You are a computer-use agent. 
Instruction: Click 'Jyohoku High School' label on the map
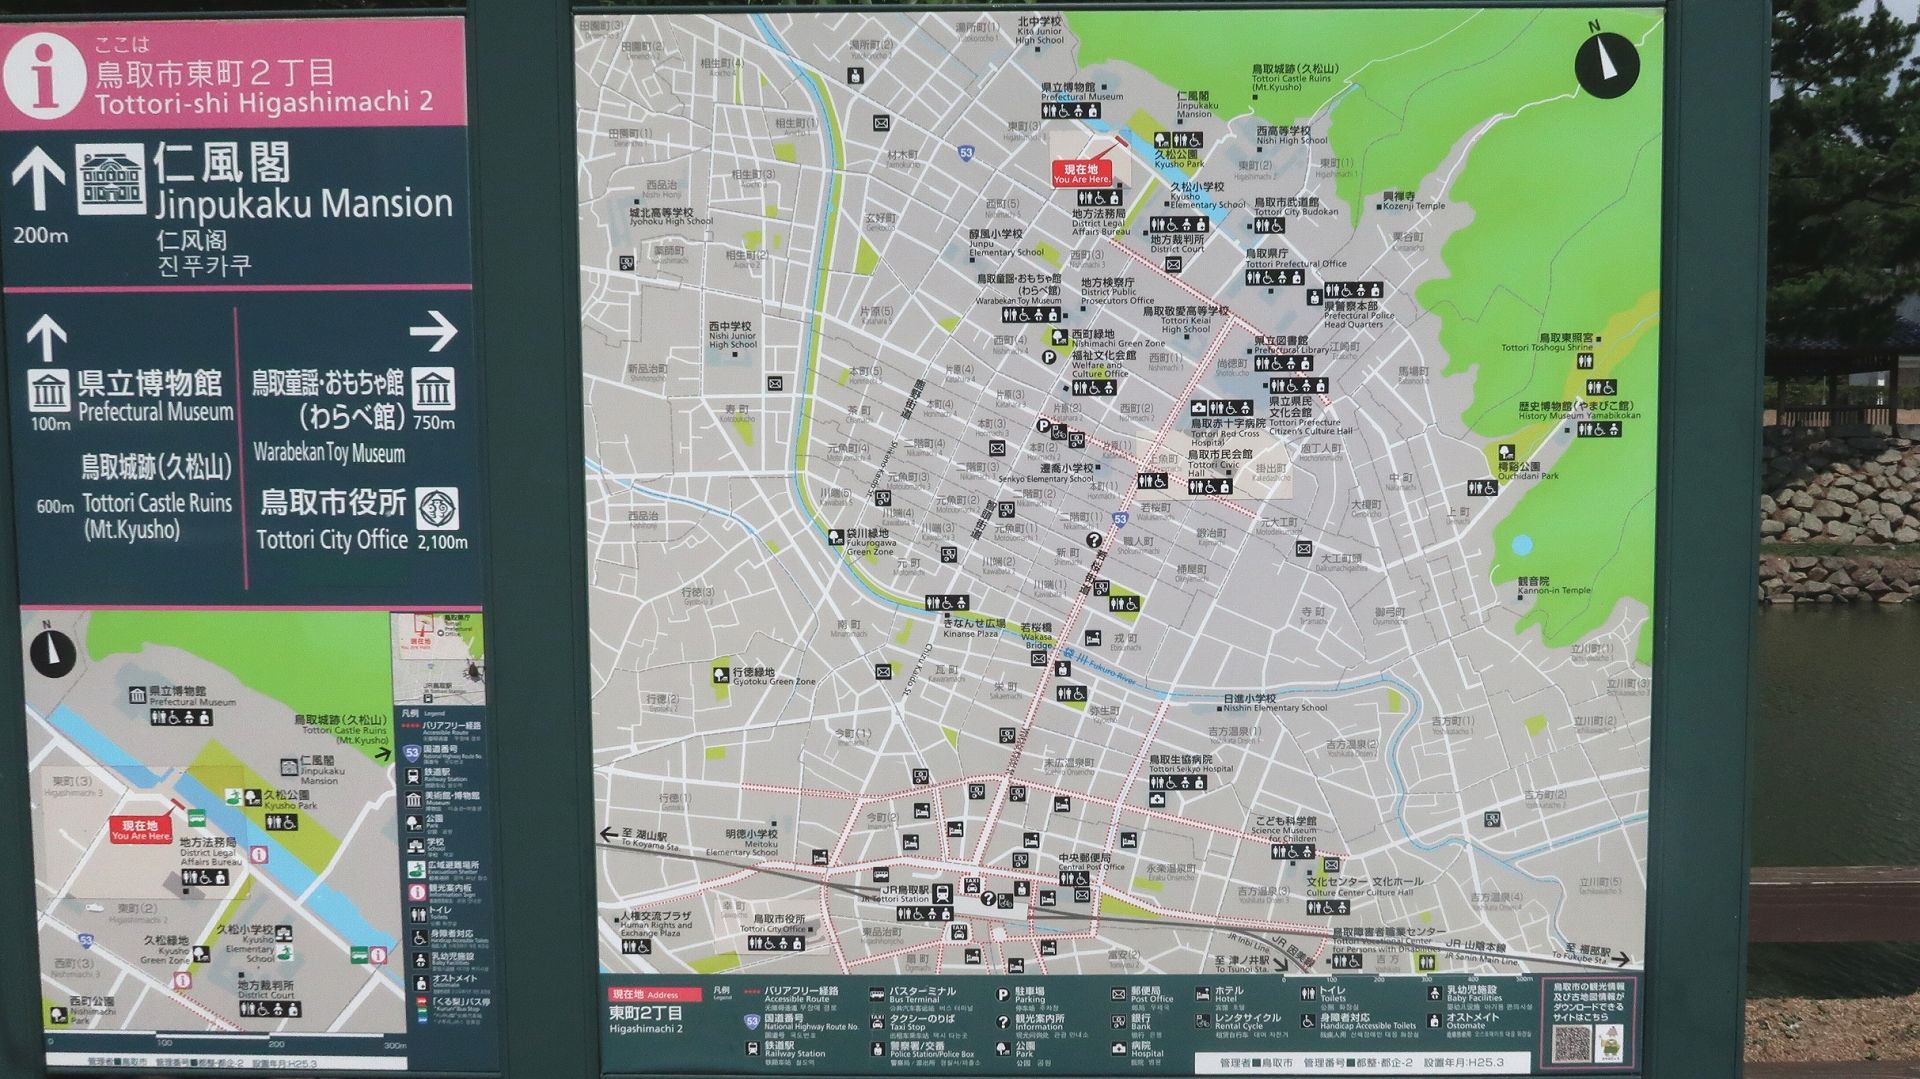tap(671, 222)
